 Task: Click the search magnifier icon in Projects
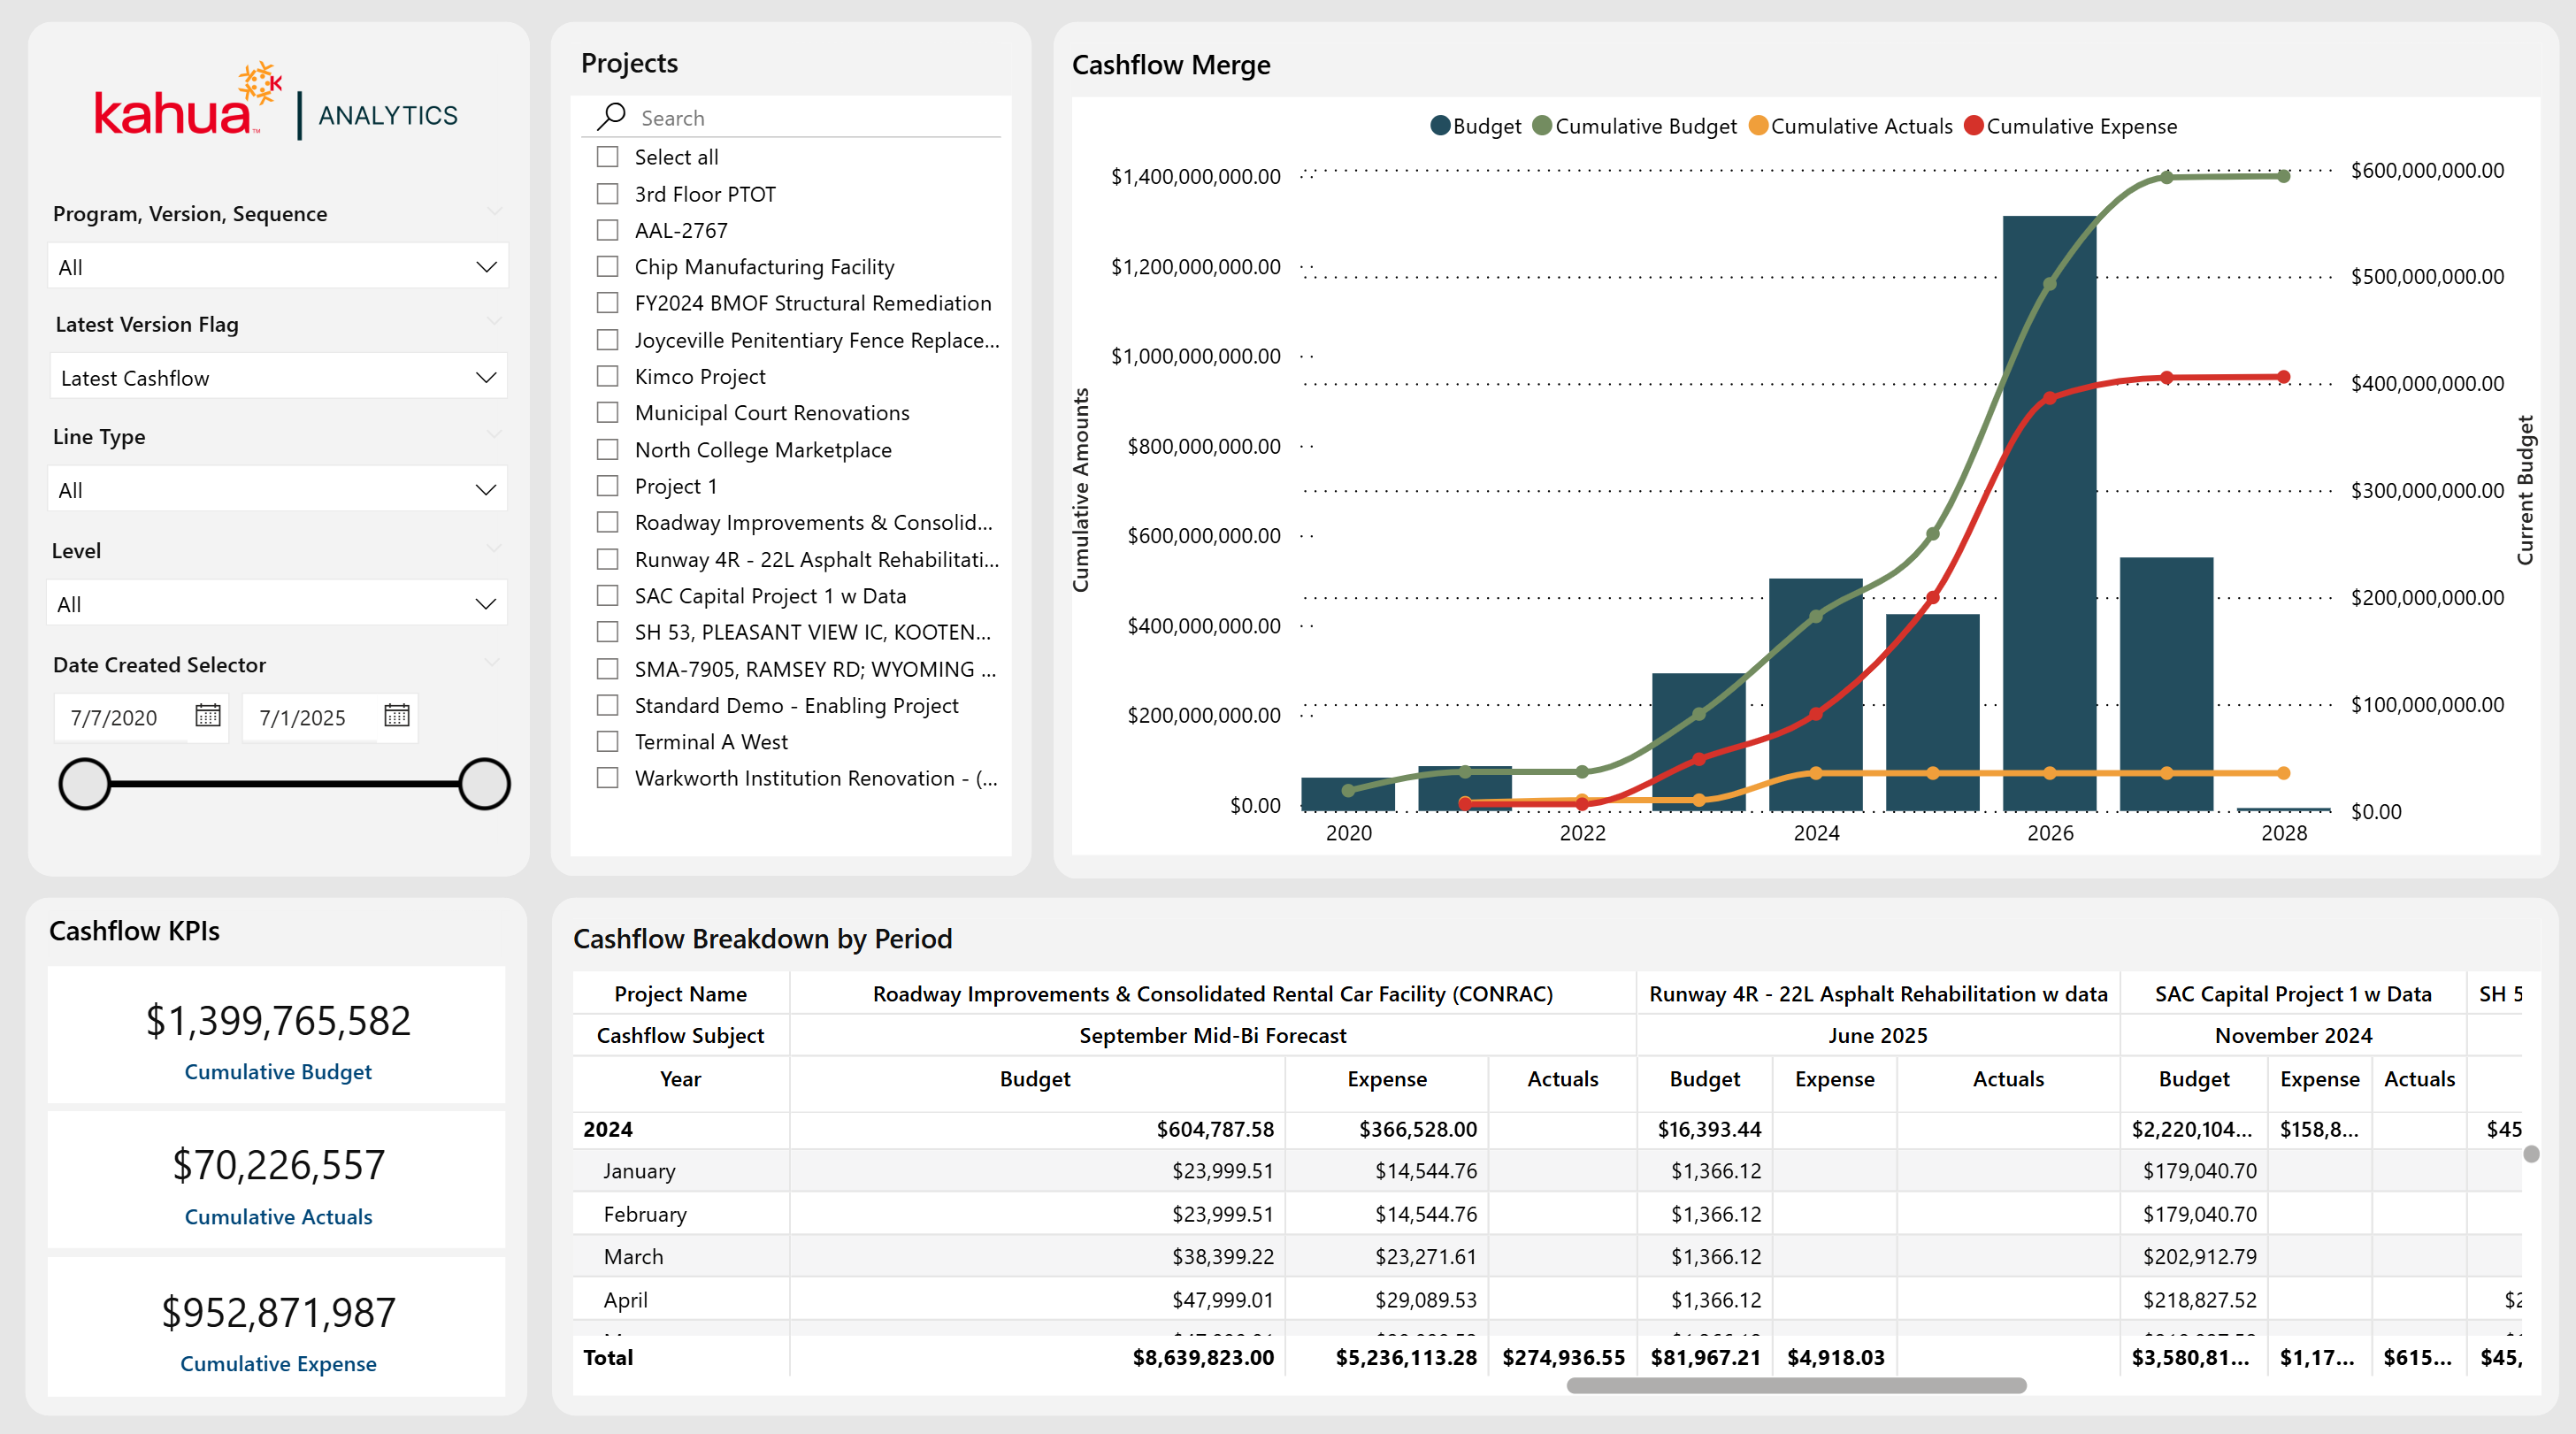(611, 117)
